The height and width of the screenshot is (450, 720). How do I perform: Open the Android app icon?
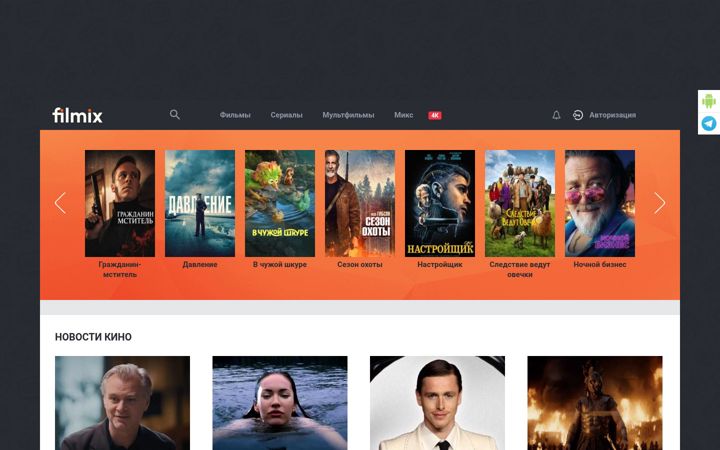(x=709, y=101)
